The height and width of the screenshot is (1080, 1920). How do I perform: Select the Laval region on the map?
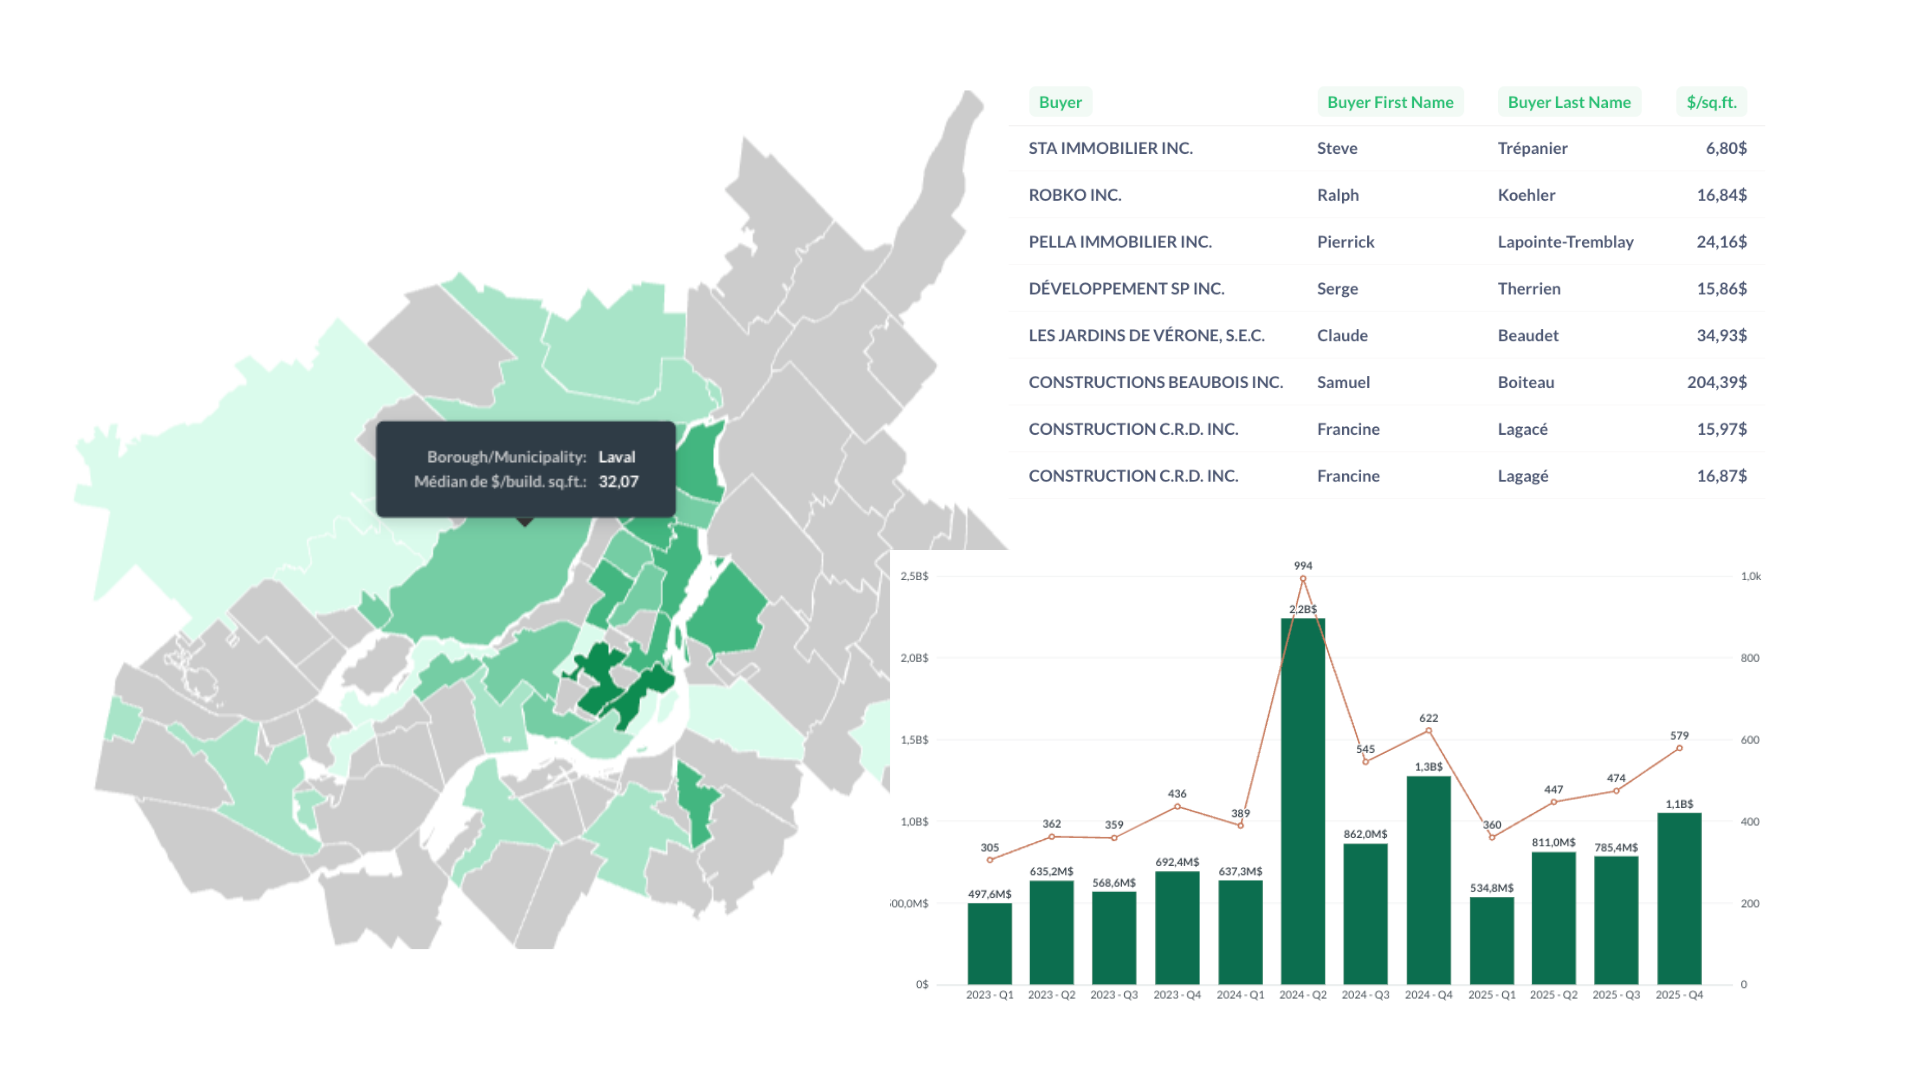(490, 580)
